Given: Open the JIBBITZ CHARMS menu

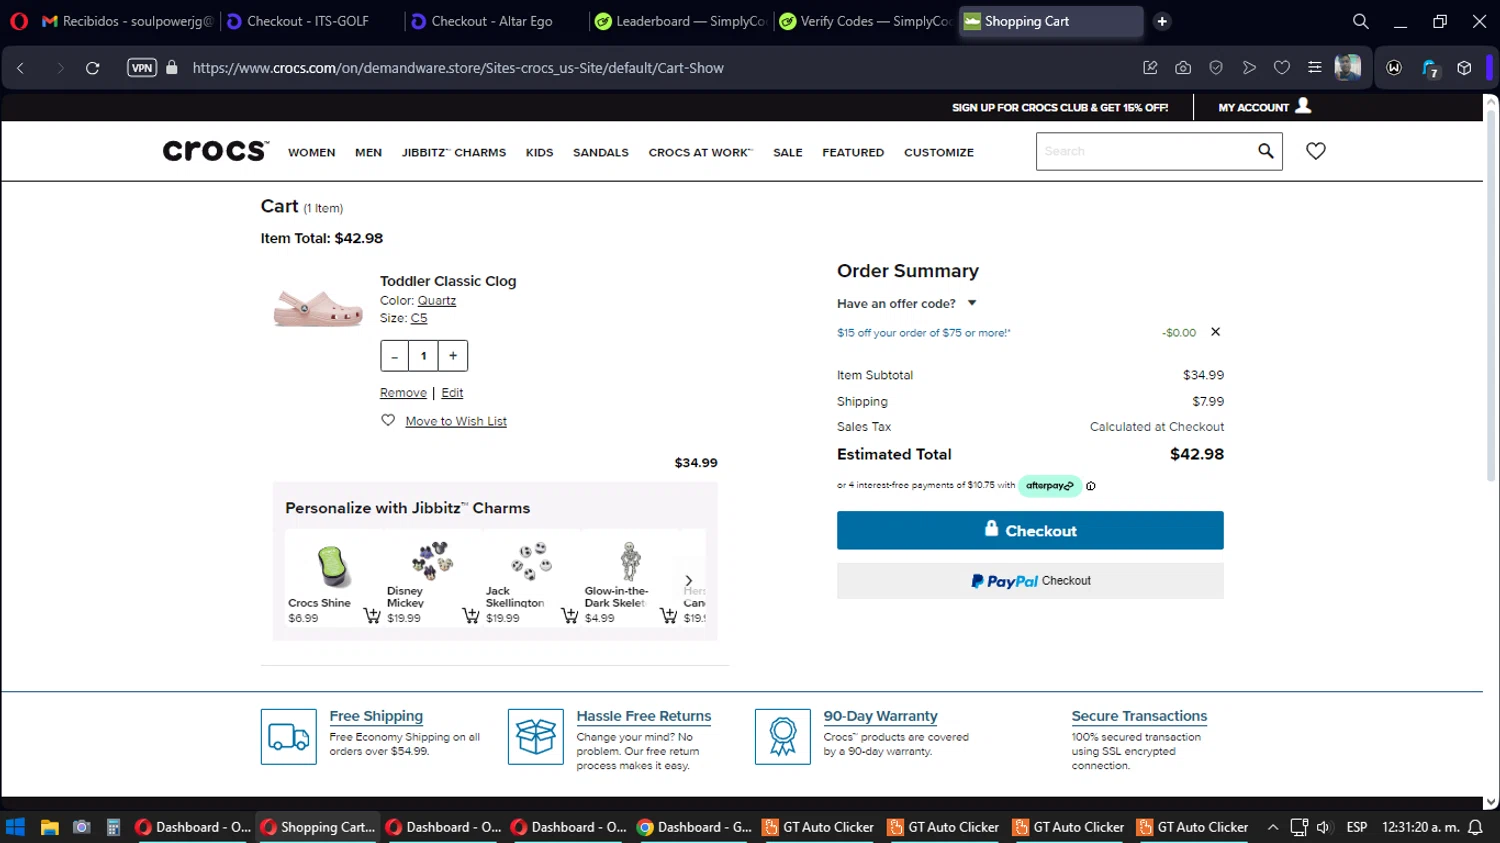Looking at the screenshot, I should [x=454, y=153].
